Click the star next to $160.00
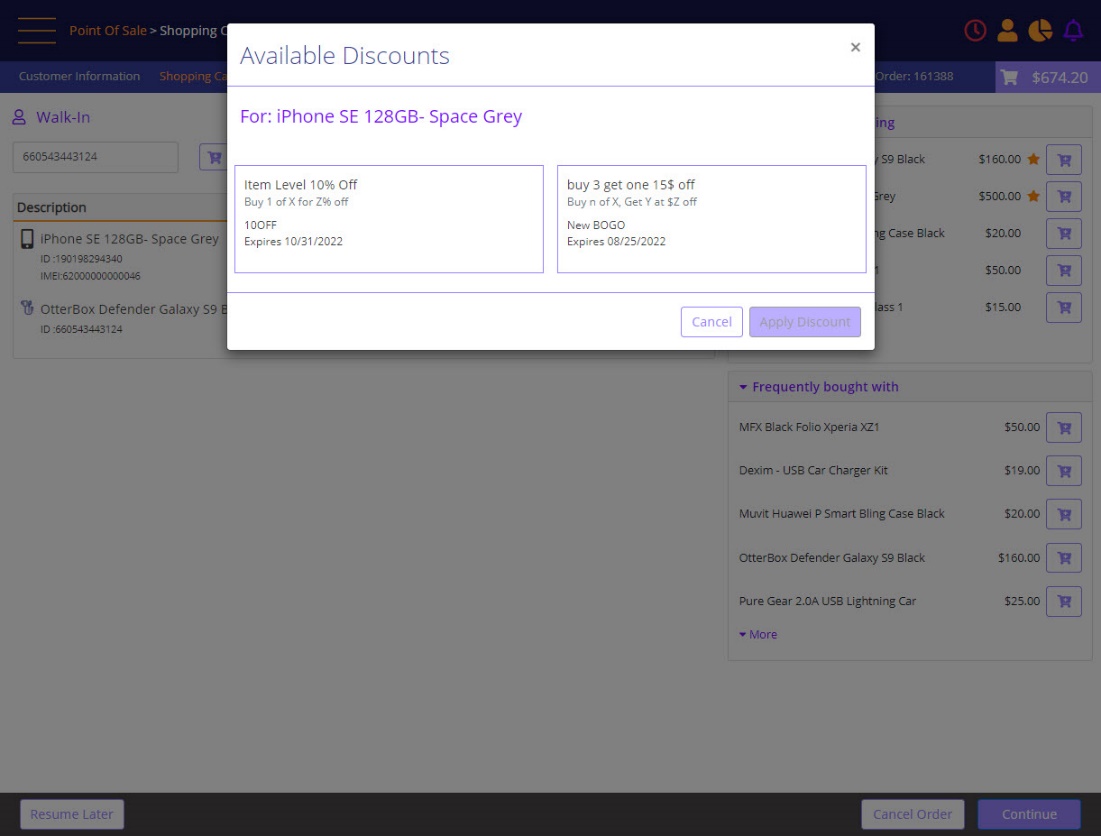The width and height of the screenshot is (1101, 836). point(1034,159)
